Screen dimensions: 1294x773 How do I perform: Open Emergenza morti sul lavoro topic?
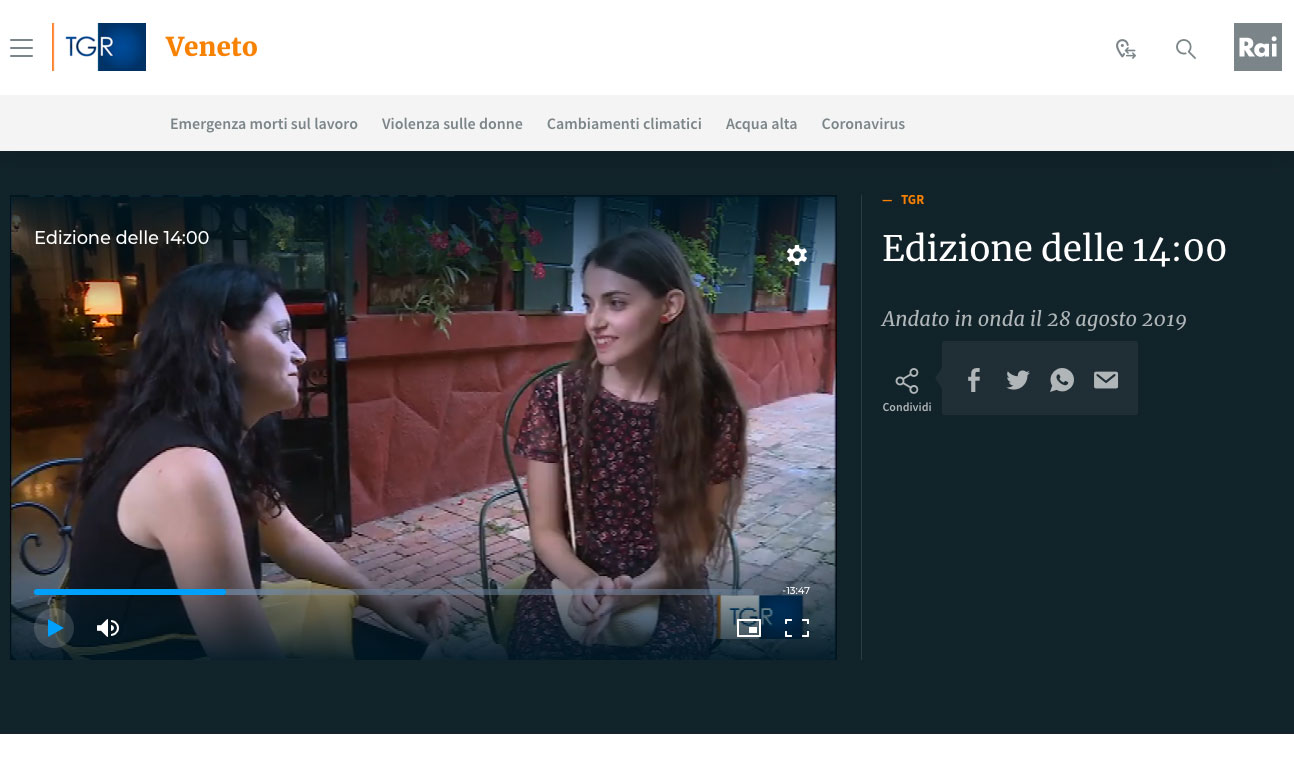[264, 124]
